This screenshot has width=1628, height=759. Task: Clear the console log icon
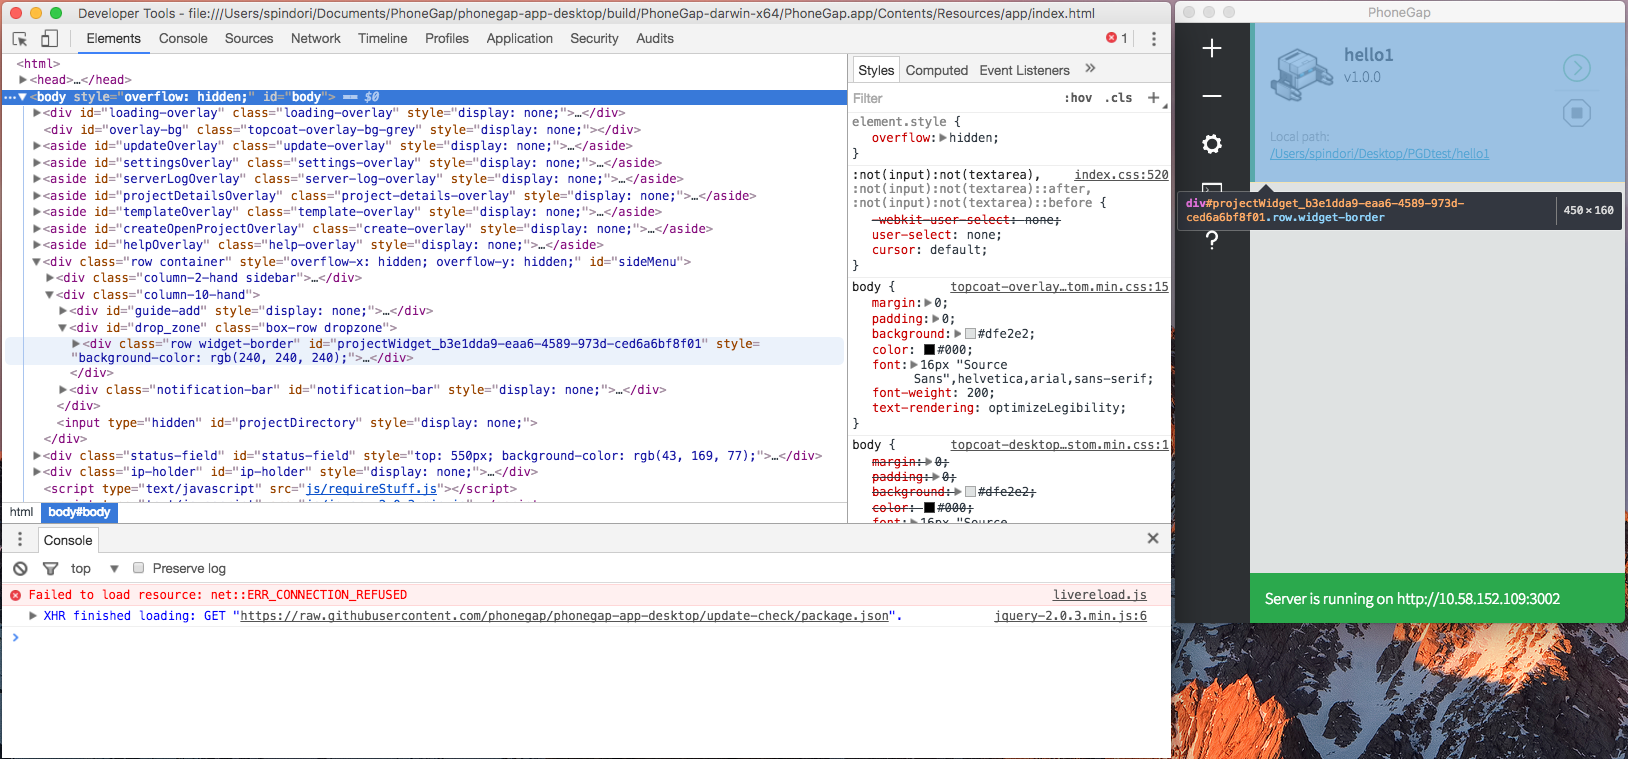[x=20, y=568]
